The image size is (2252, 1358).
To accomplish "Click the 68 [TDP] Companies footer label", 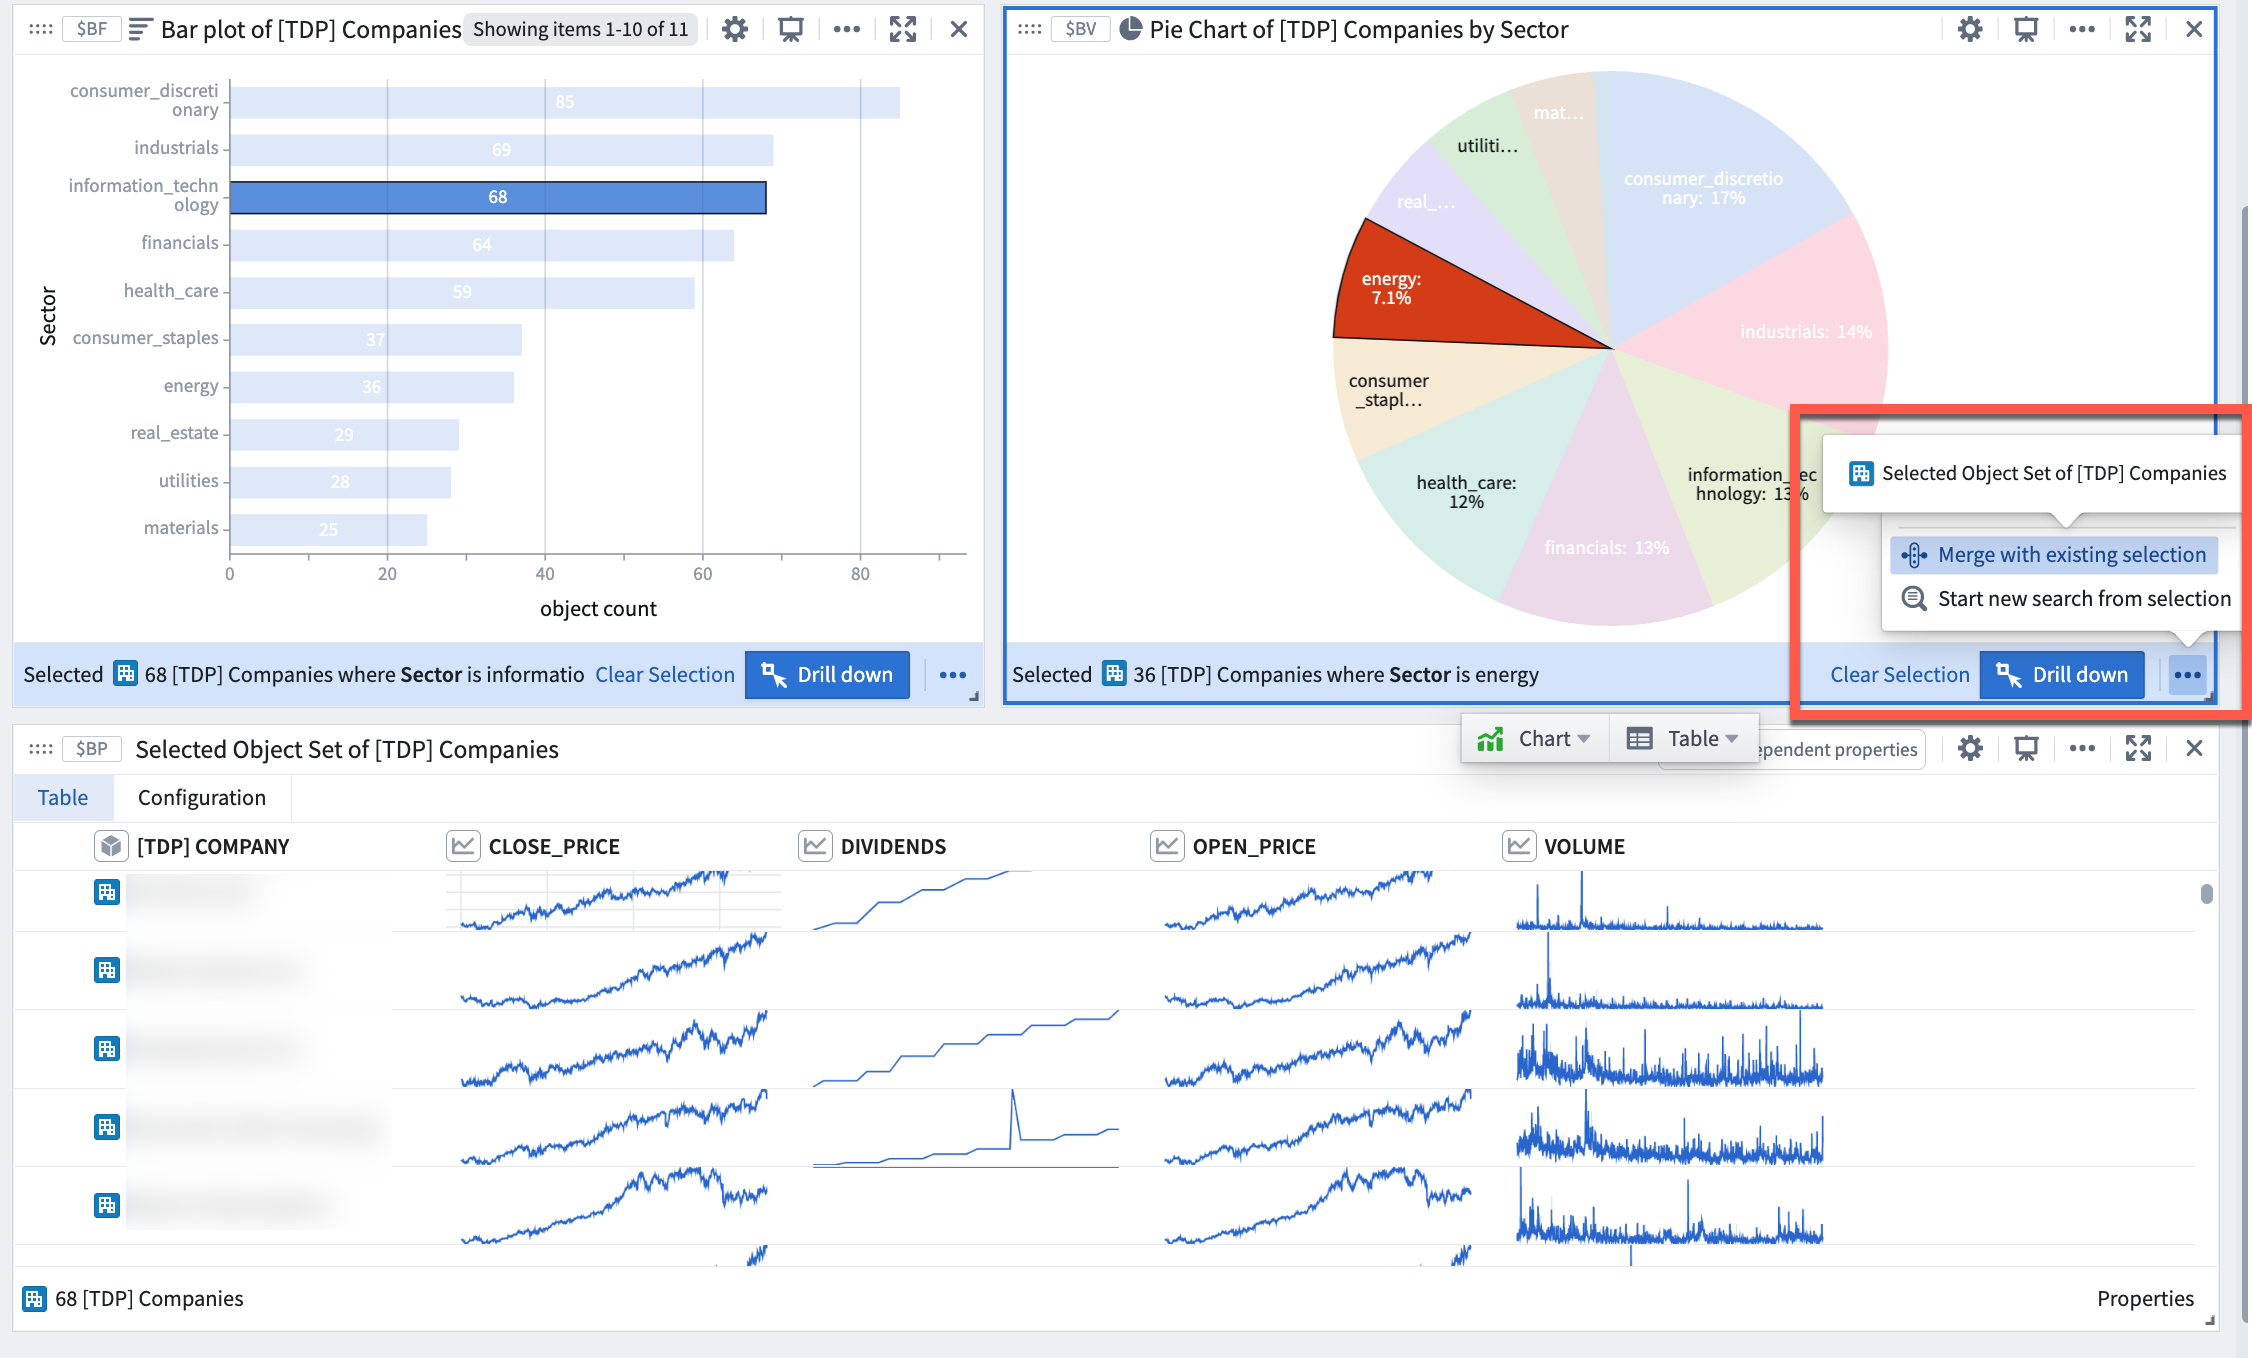I will [x=149, y=1299].
